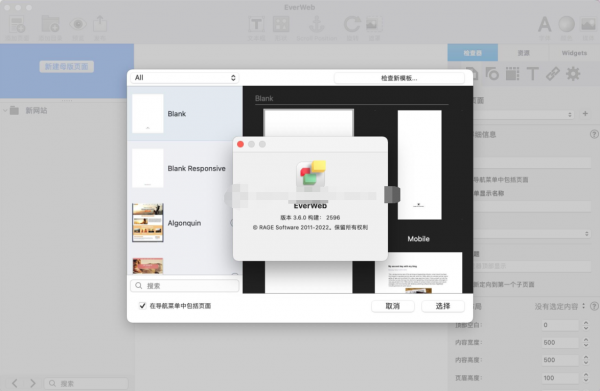Open the Media icon at toolbar end

coord(588,24)
